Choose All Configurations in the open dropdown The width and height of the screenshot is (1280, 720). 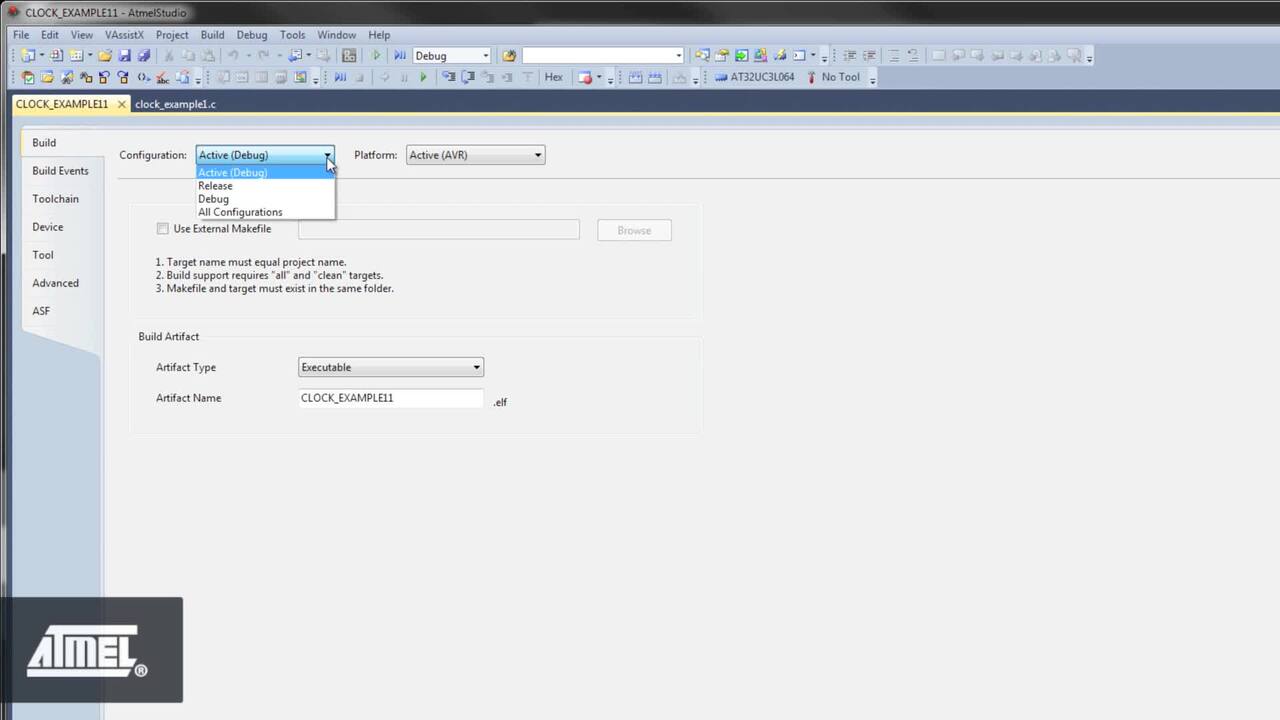(x=240, y=212)
